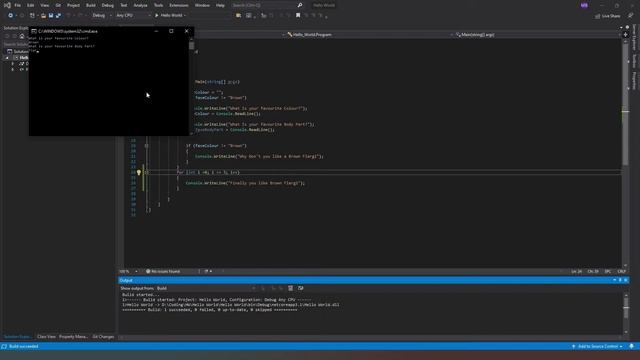640x360 pixels.
Task: Expand the start button dropdown arrow
Action: tap(185, 16)
